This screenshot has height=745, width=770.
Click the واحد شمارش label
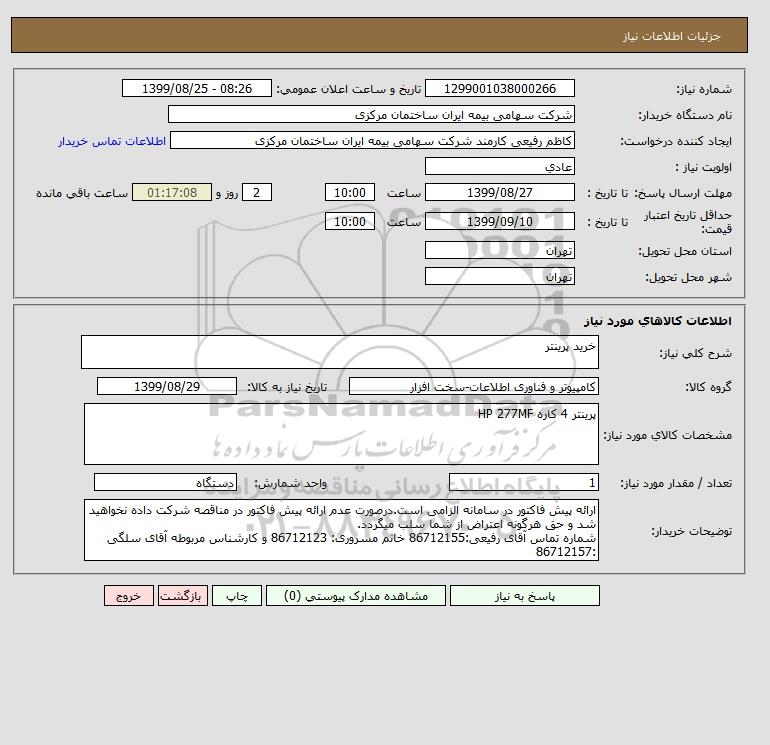[x=291, y=483]
